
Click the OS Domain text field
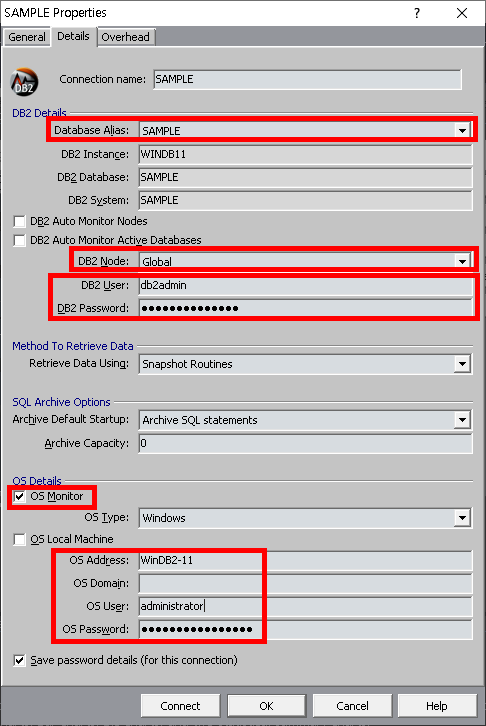(x=305, y=583)
